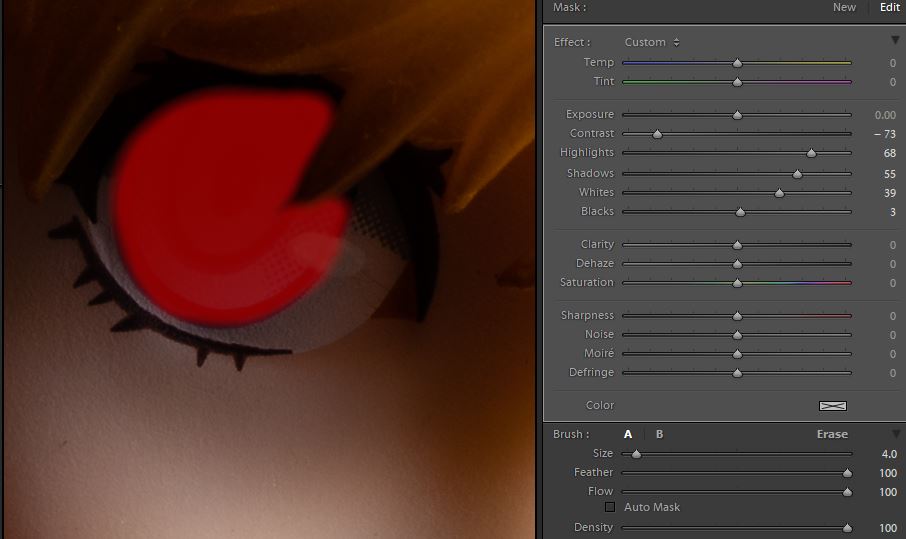Click the Highlights value 68
The height and width of the screenshot is (539, 906).
(890, 153)
